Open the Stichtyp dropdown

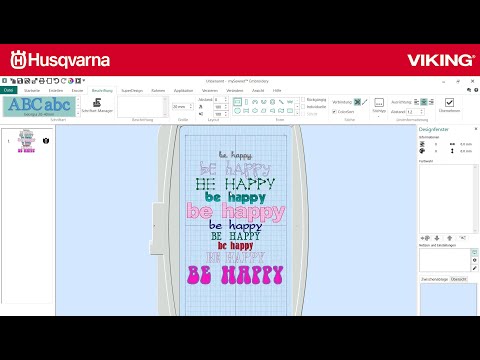point(379,106)
